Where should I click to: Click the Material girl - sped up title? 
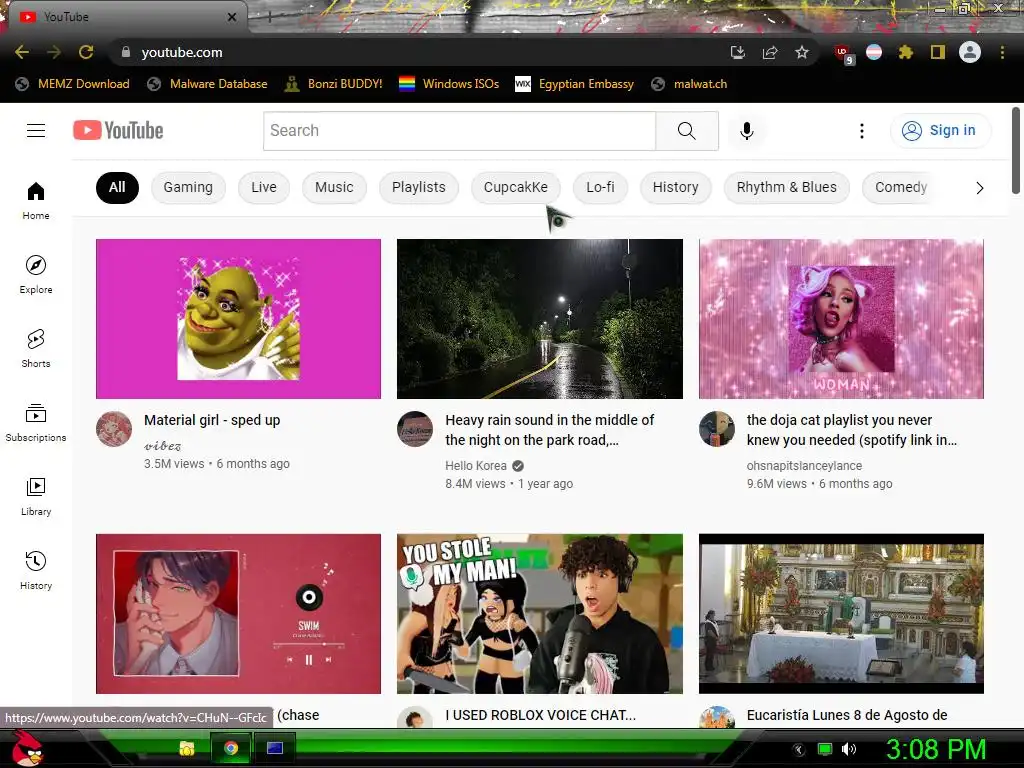click(212, 420)
